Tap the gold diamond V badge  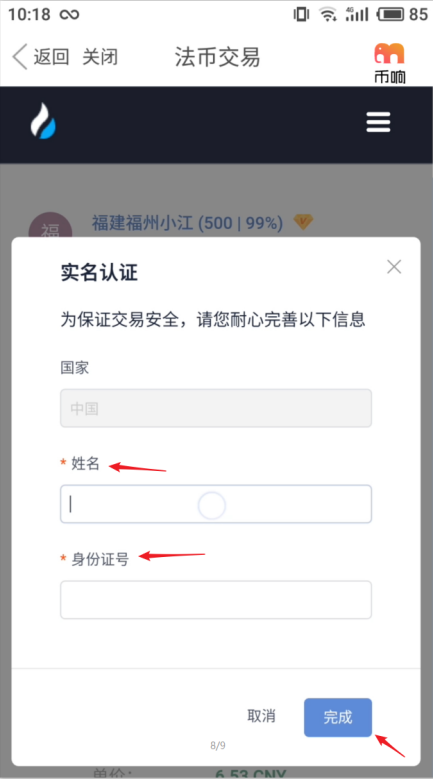(303, 222)
